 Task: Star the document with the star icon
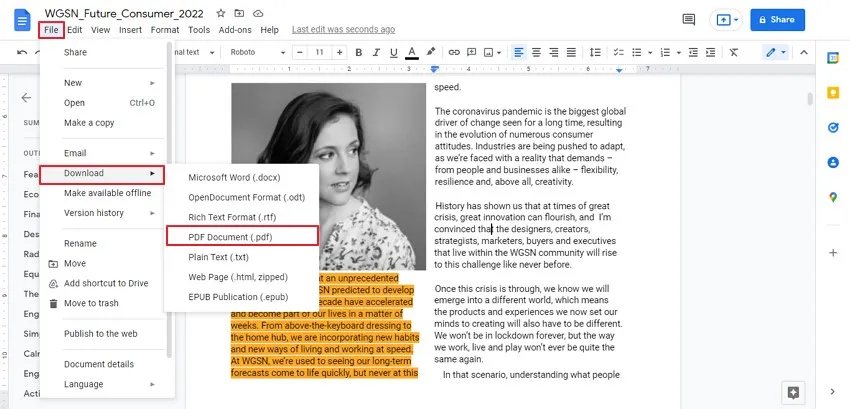[x=221, y=13]
